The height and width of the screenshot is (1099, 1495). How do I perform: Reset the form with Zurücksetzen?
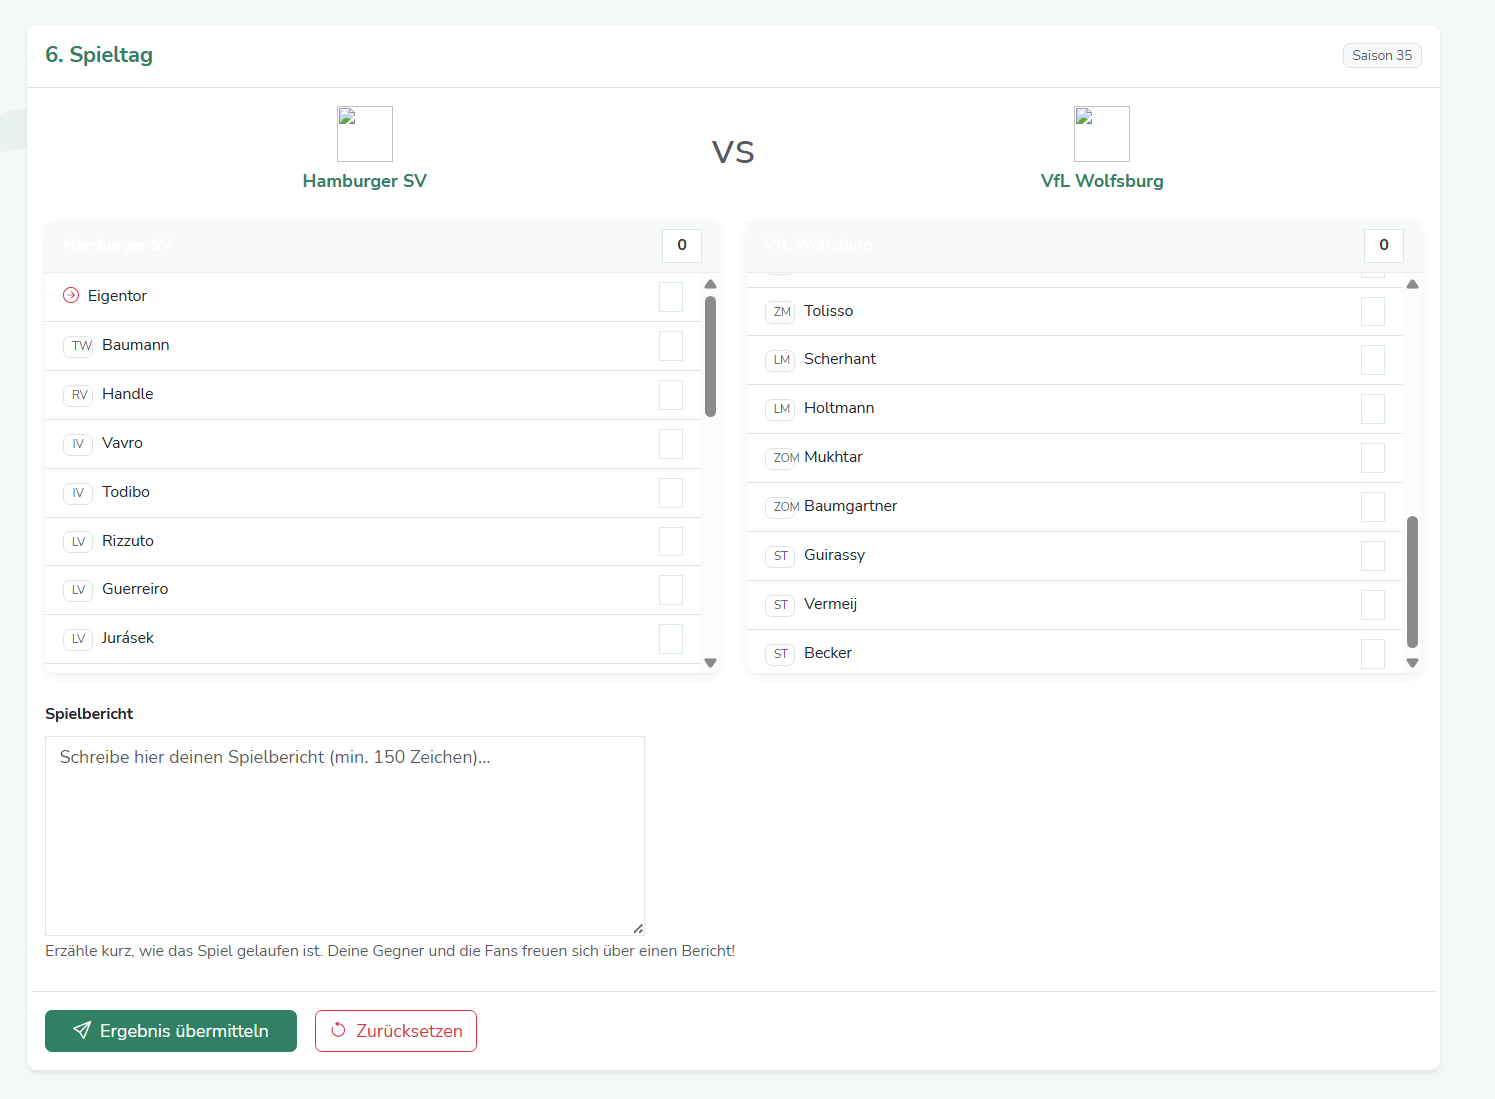tap(396, 1031)
